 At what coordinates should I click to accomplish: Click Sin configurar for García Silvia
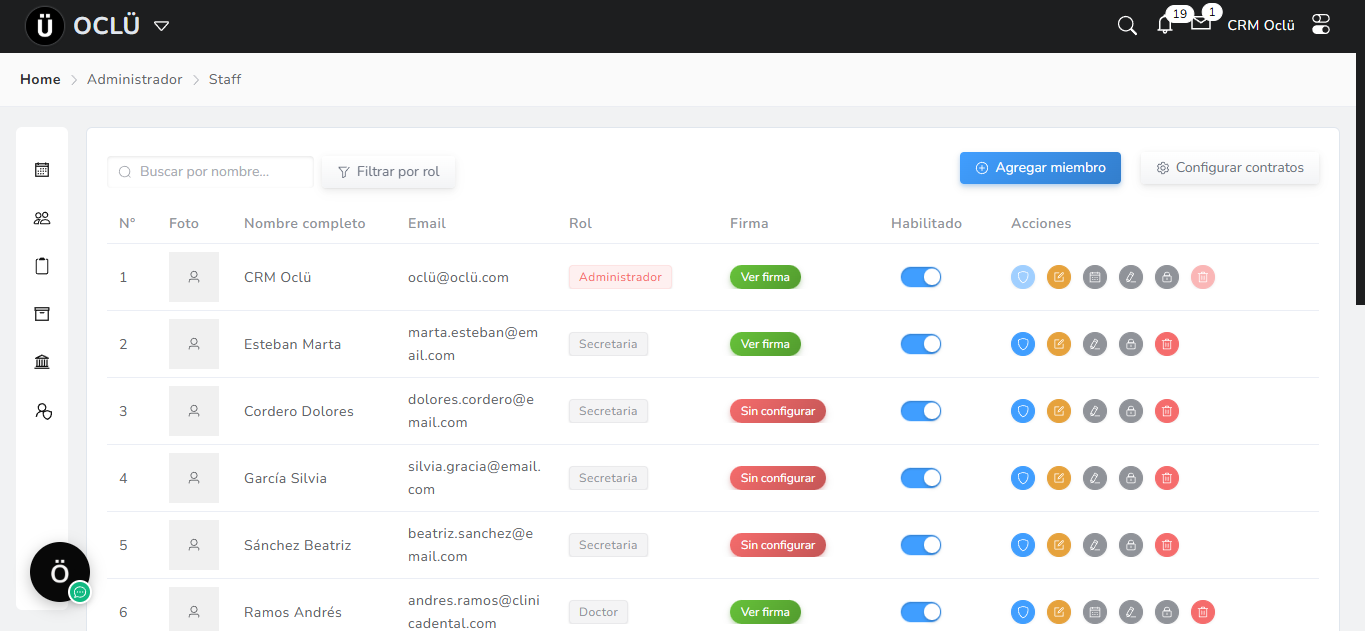(x=778, y=478)
